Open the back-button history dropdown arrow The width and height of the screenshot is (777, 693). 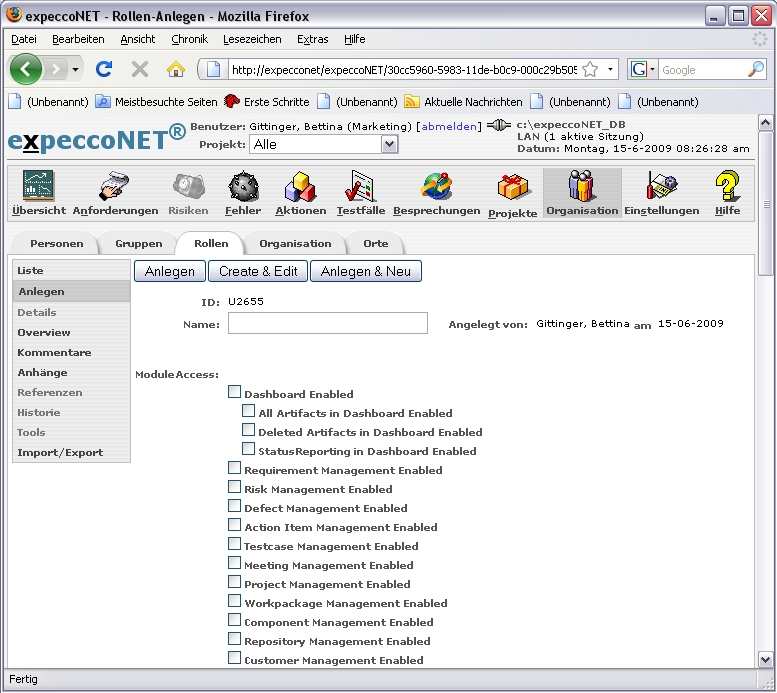75,70
